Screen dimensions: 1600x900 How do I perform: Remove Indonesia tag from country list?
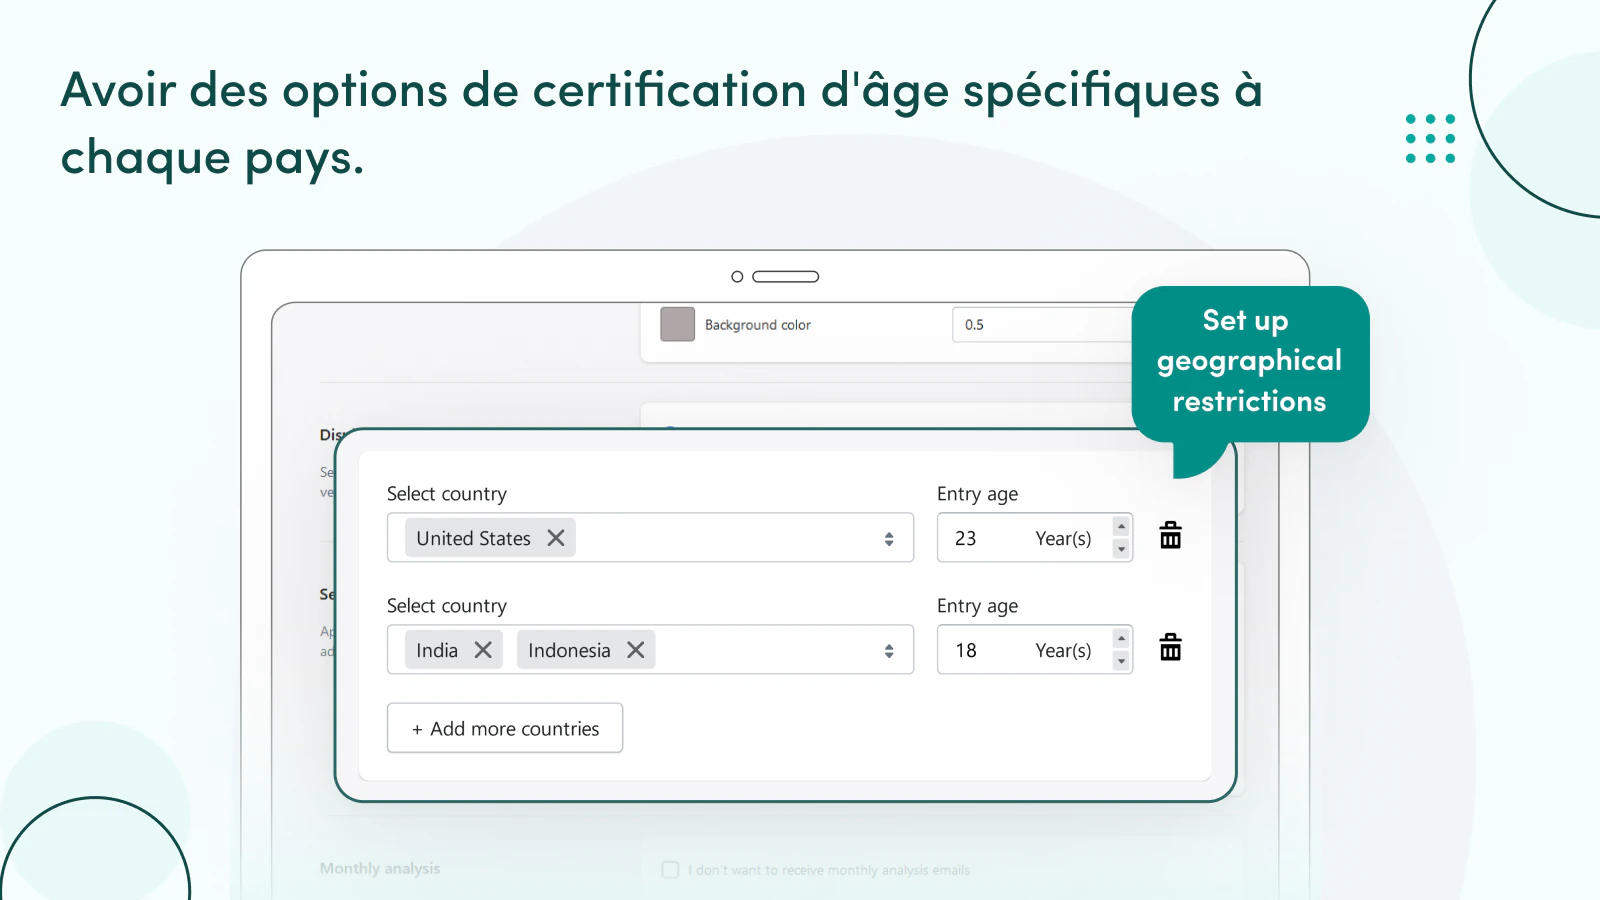pyautogui.click(x=635, y=650)
